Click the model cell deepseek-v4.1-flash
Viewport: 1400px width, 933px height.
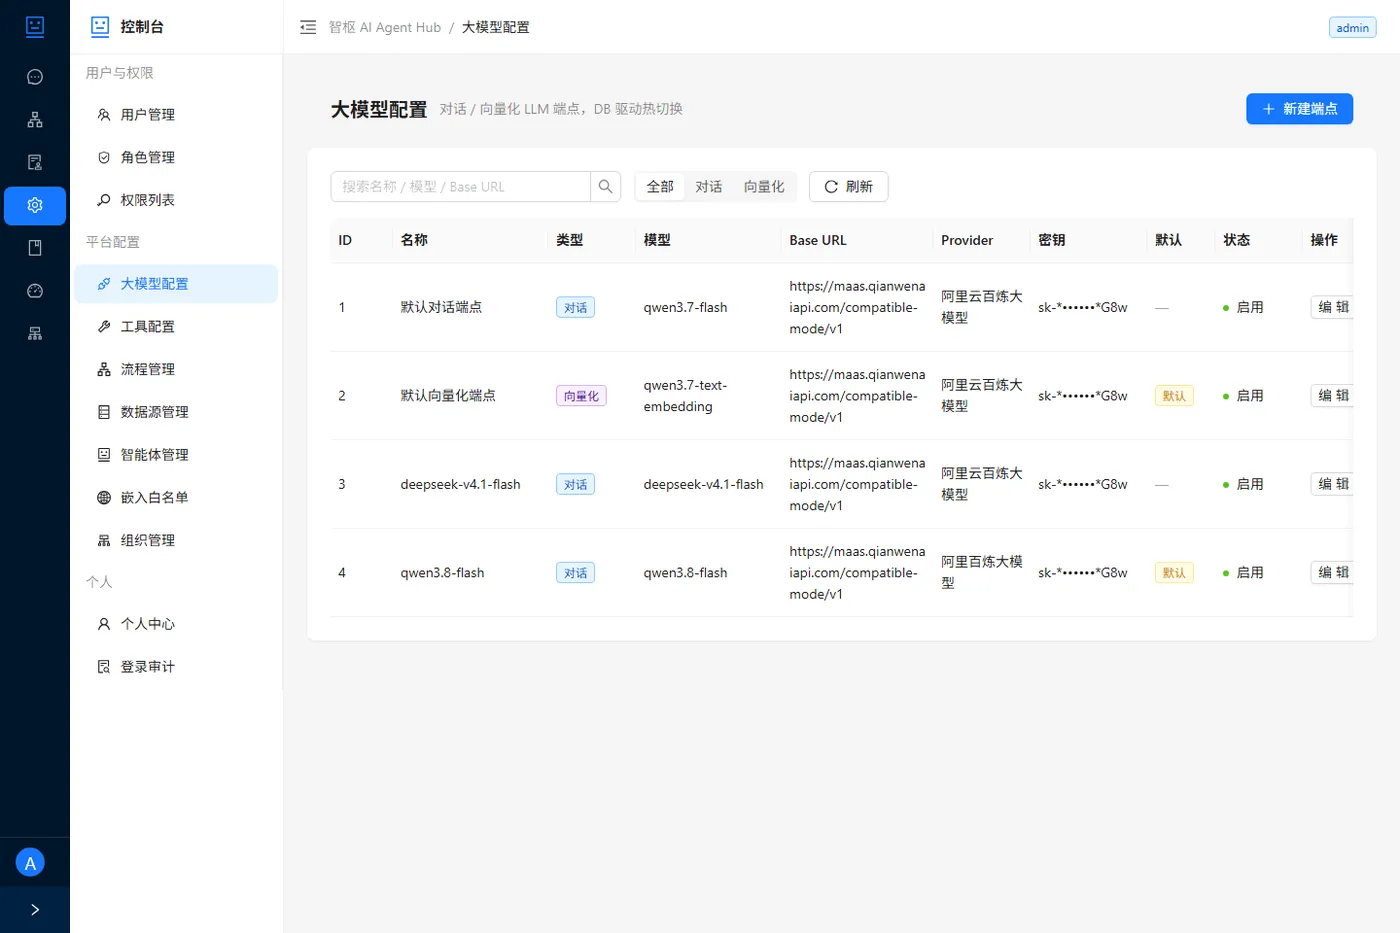click(703, 484)
